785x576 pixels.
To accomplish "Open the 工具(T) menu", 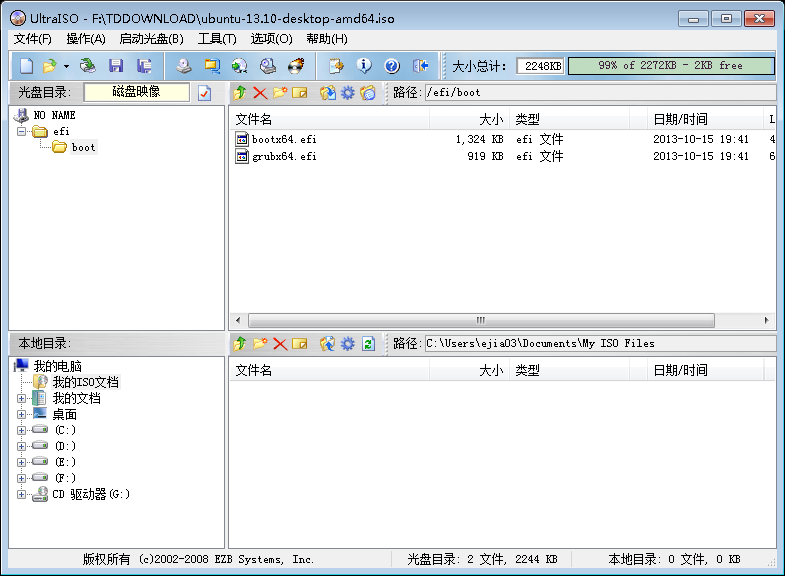I will [217, 39].
